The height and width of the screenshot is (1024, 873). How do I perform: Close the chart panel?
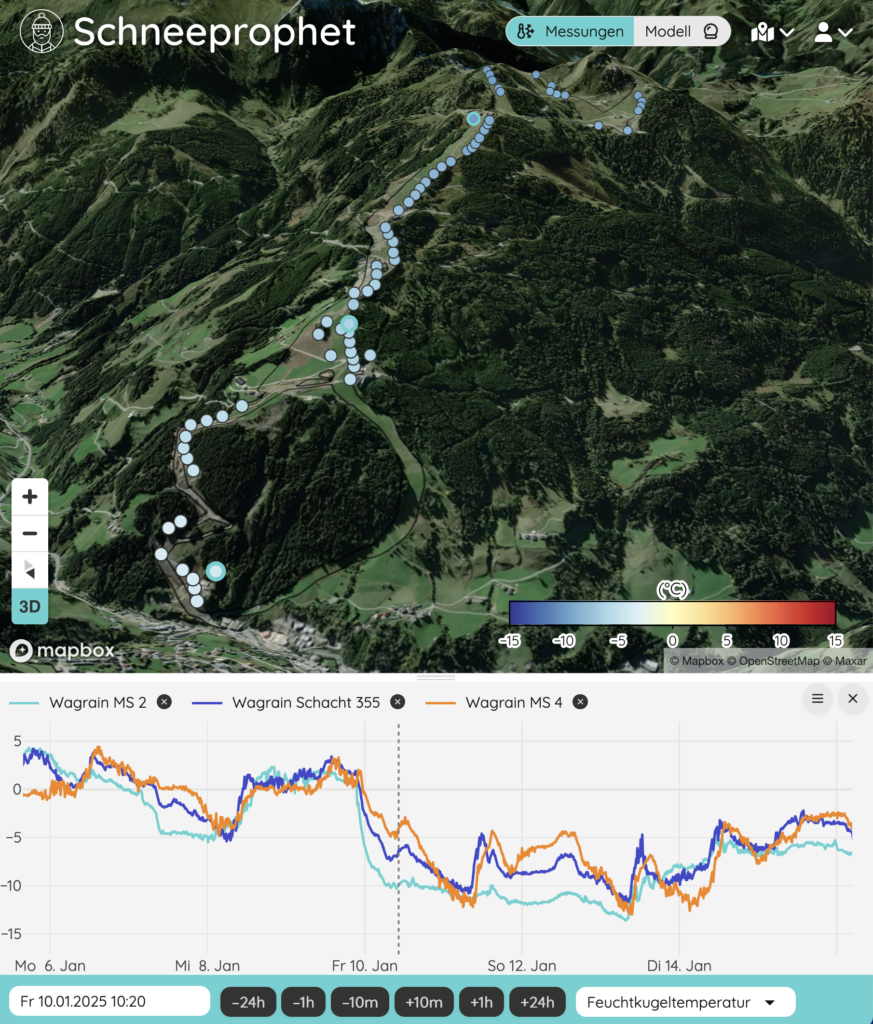tap(853, 699)
